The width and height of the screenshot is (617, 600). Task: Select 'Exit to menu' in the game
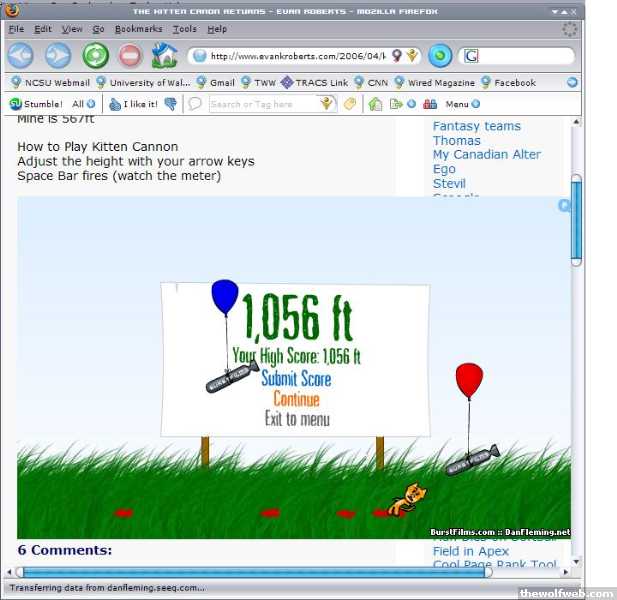click(x=296, y=419)
